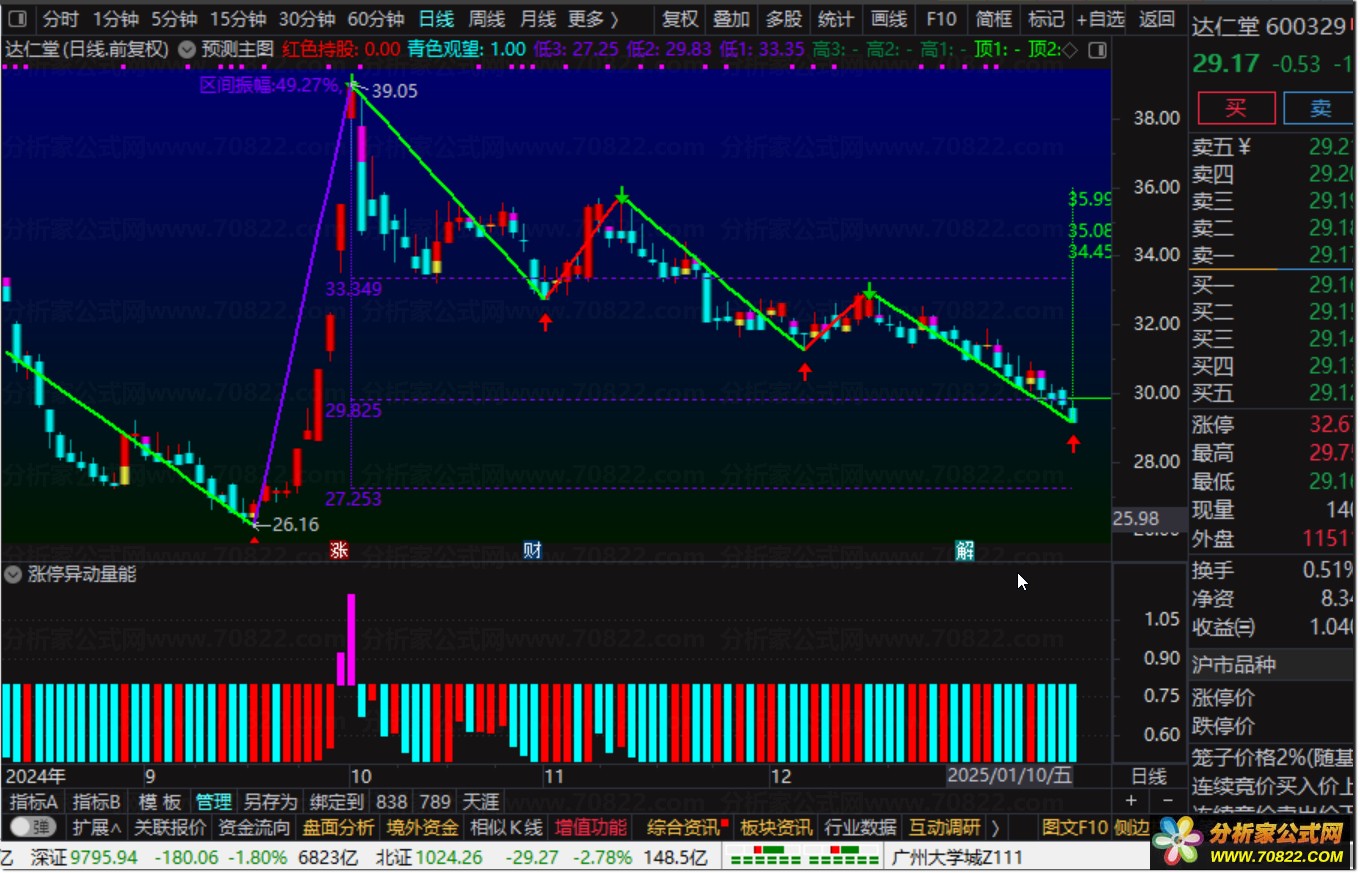Screen dimensions: 1360x873
Task: Select the 5分钟 period
Action: tap(174, 19)
